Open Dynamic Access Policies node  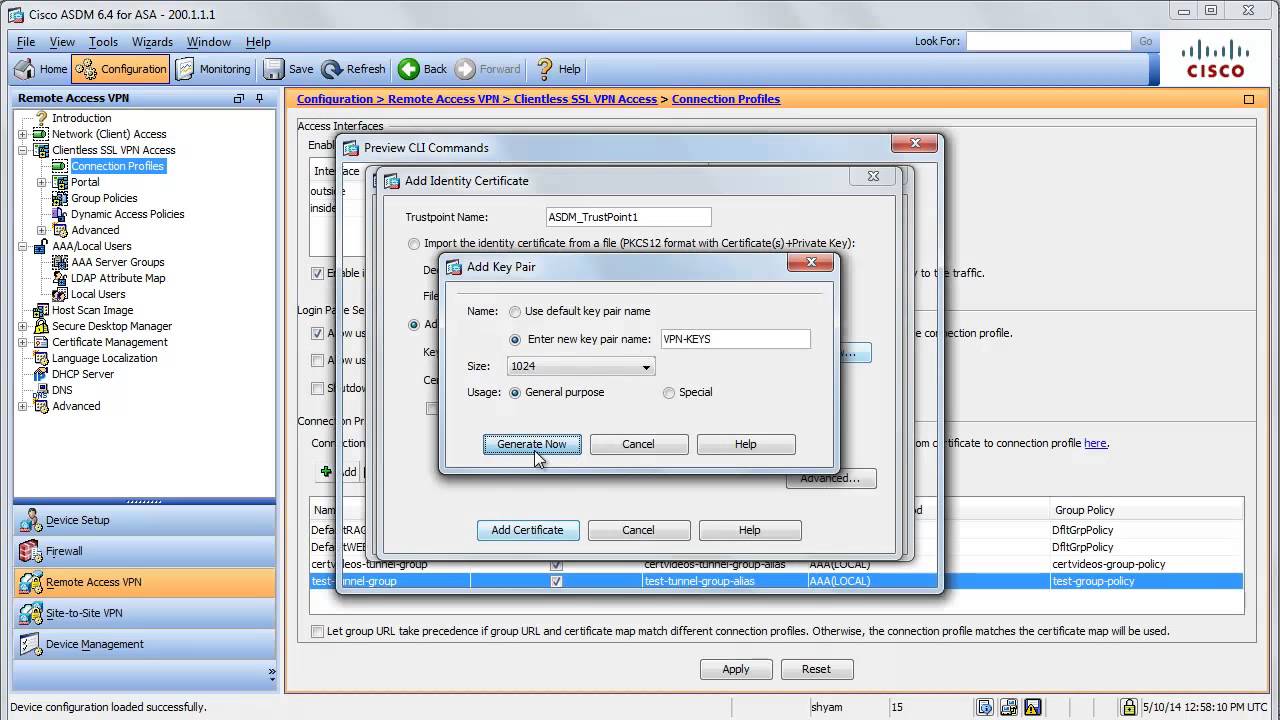pos(127,214)
